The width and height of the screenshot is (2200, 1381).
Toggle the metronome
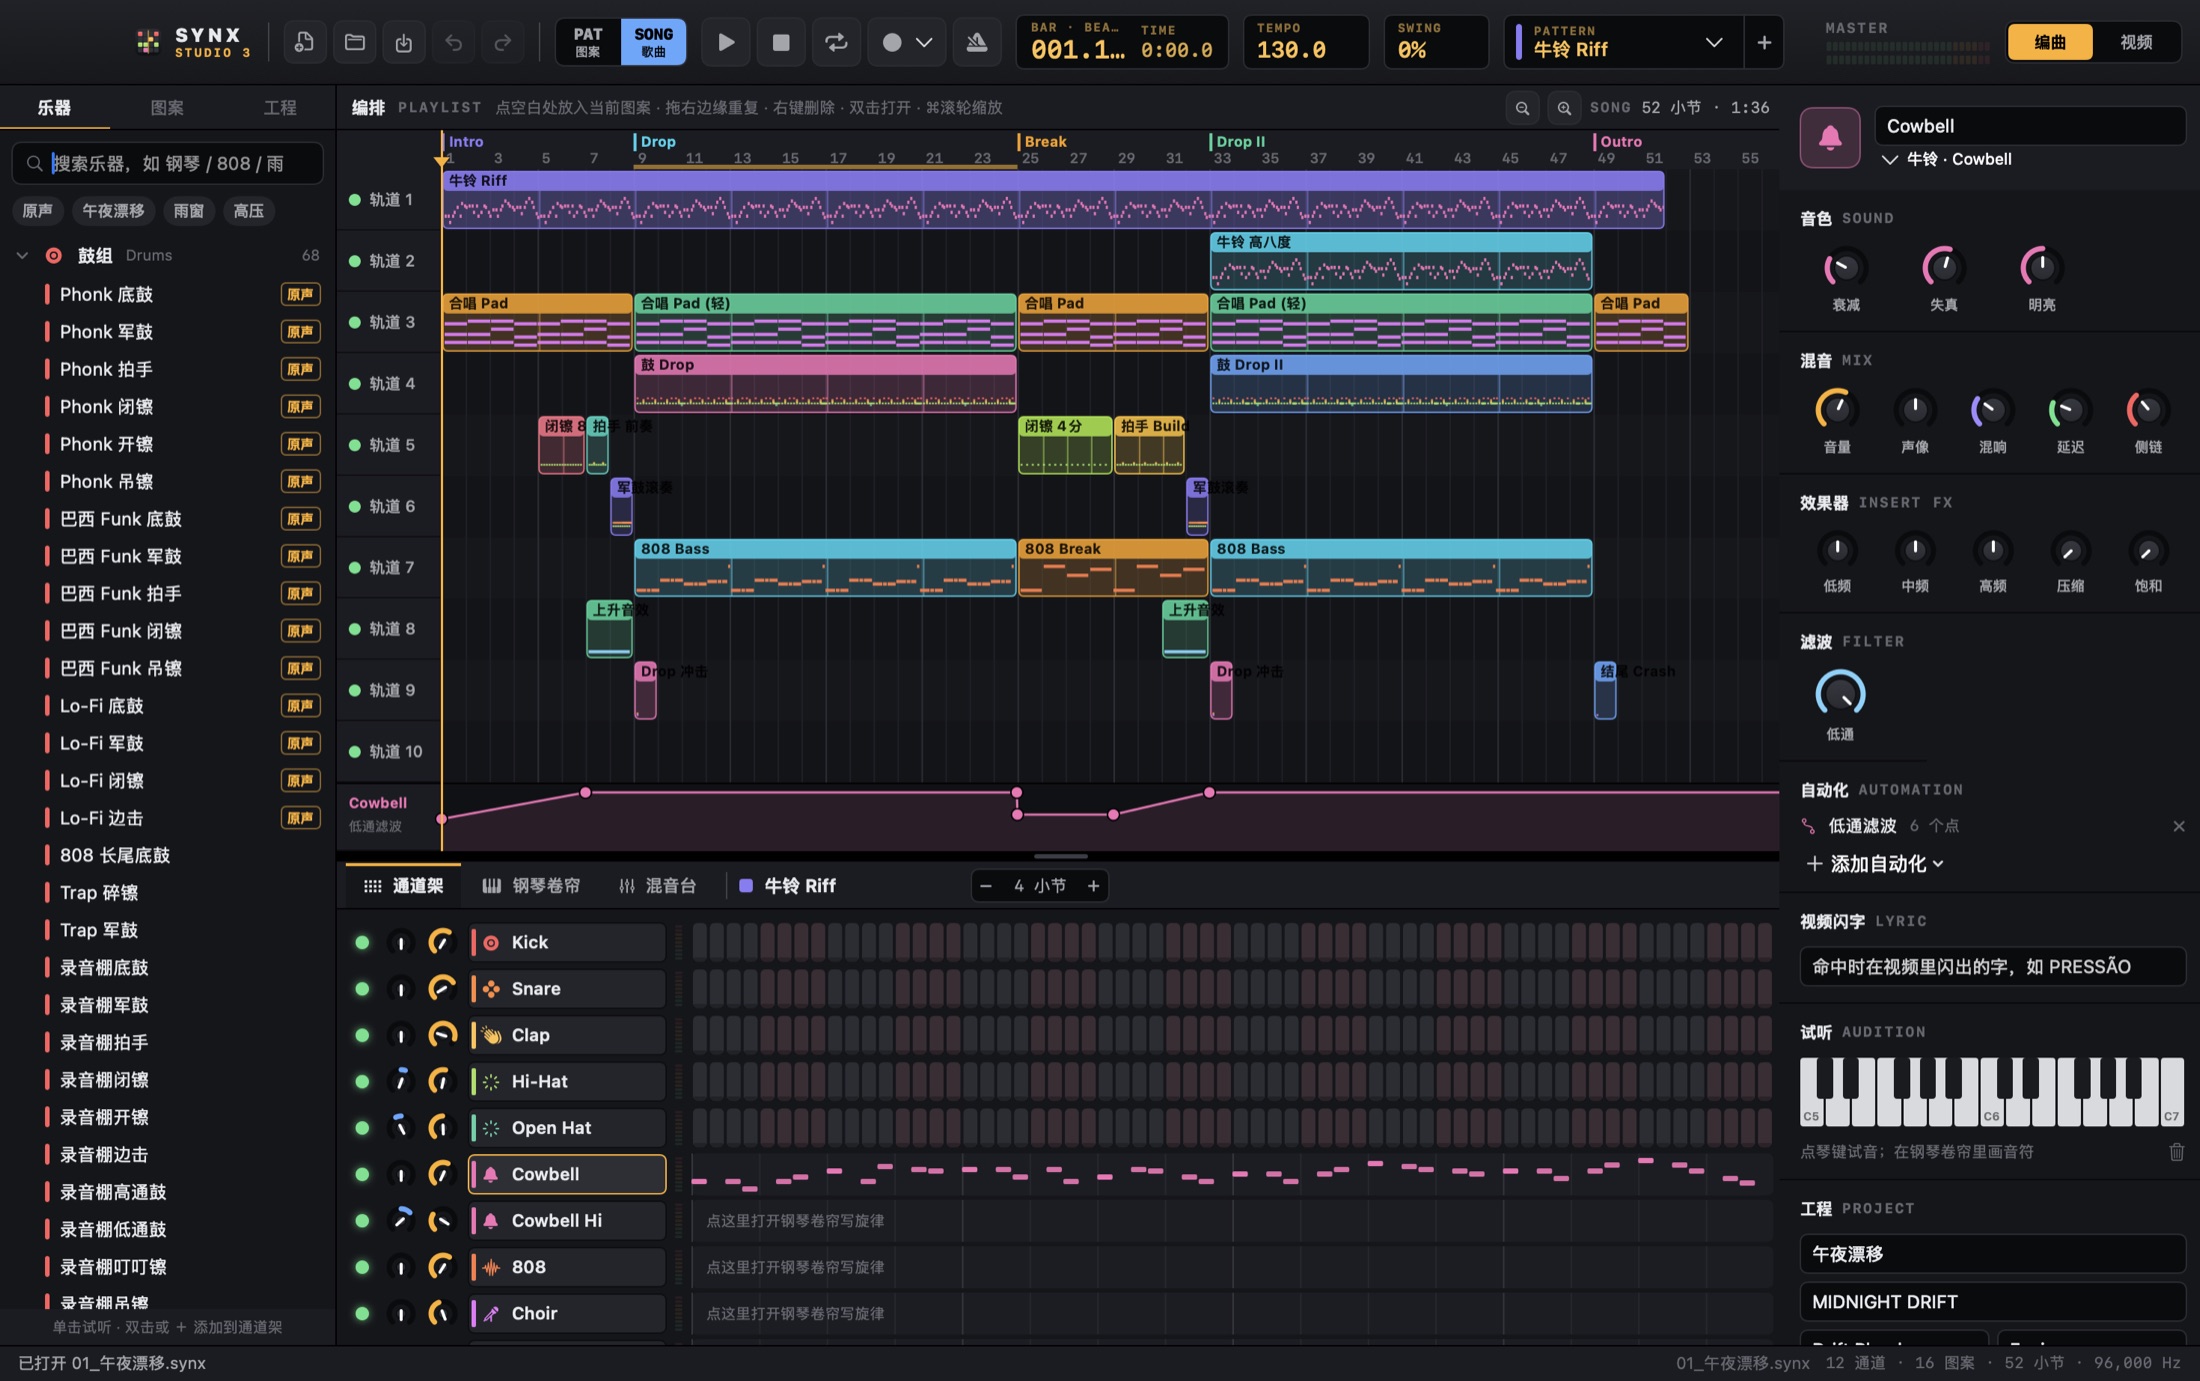coord(977,42)
